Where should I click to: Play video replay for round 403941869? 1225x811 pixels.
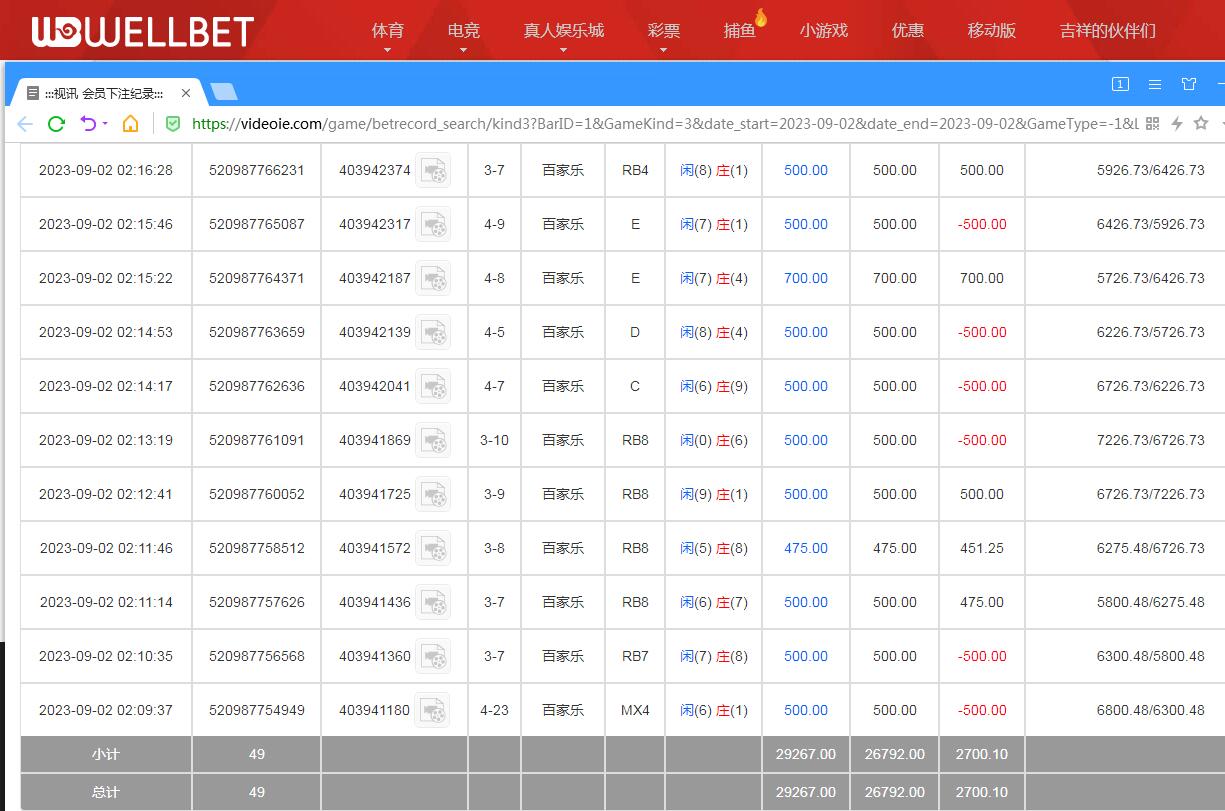(433, 440)
